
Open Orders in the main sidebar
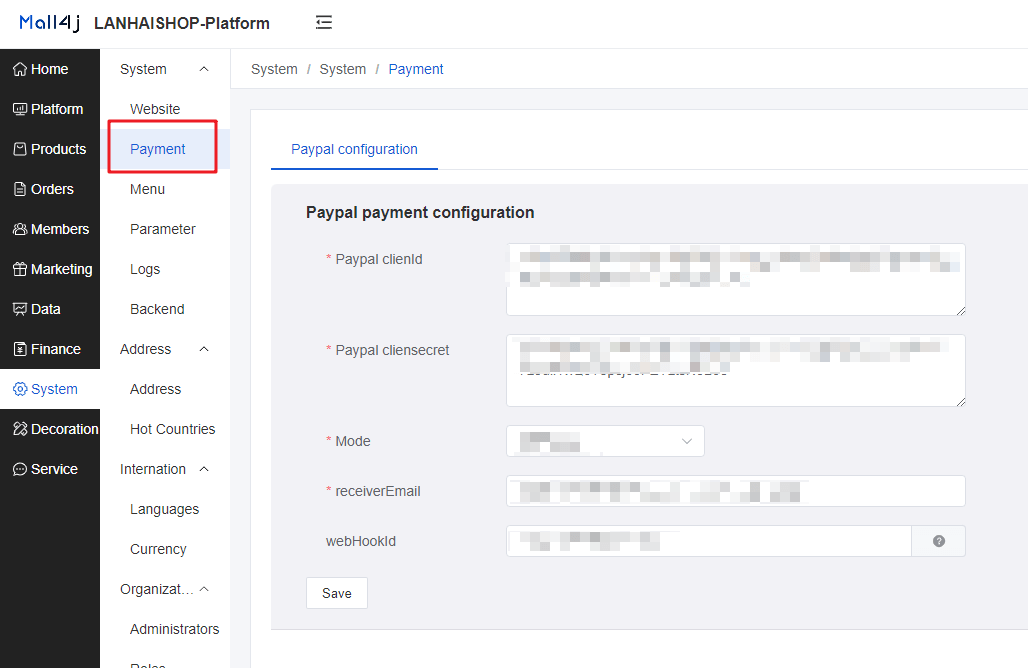click(50, 189)
